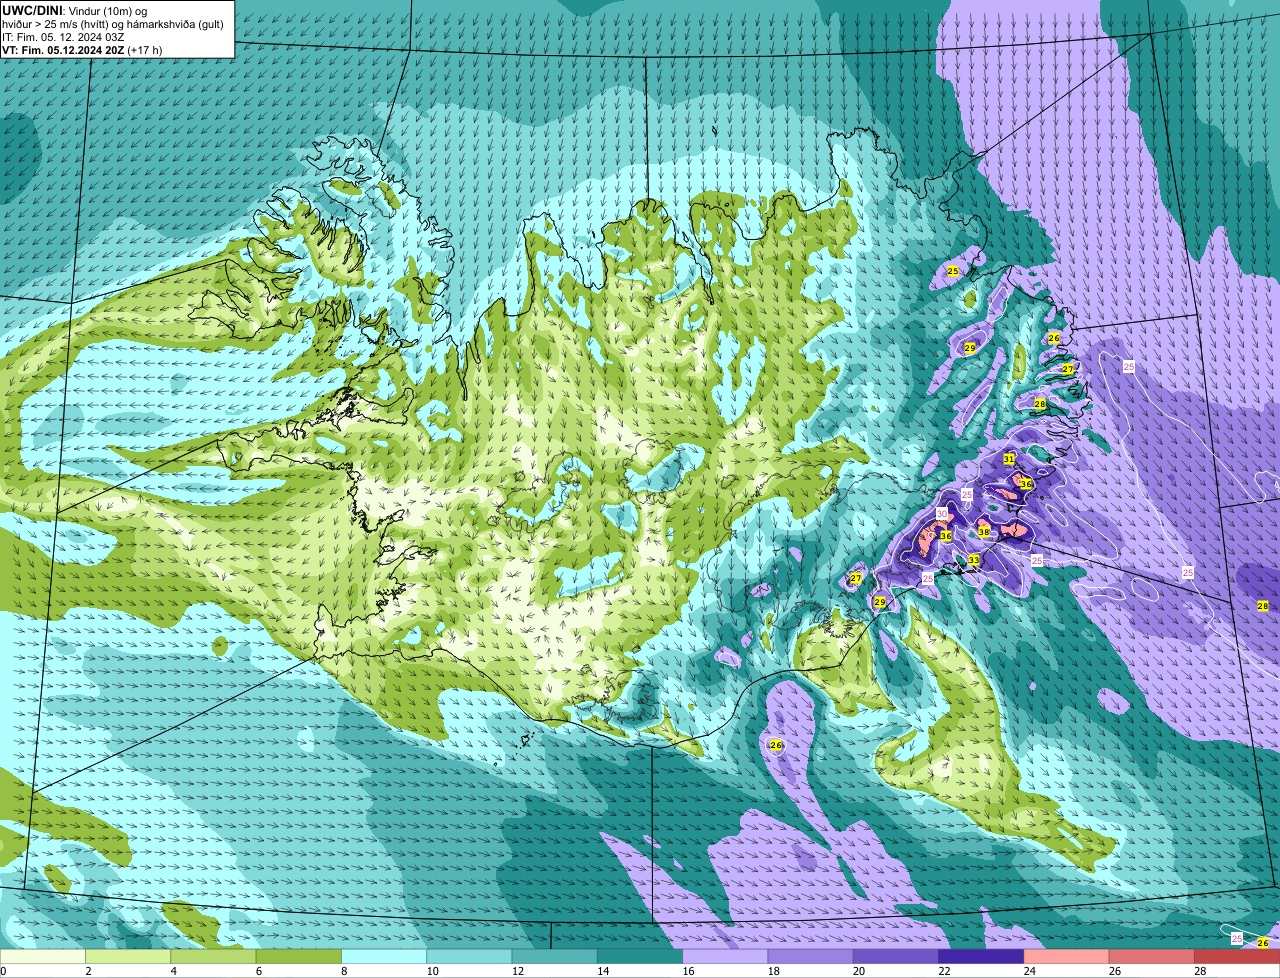Image resolution: width=1280 pixels, height=978 pixels.
Task: Click the yellow 38 max gust marker
Action: click(x=984, y=532)
